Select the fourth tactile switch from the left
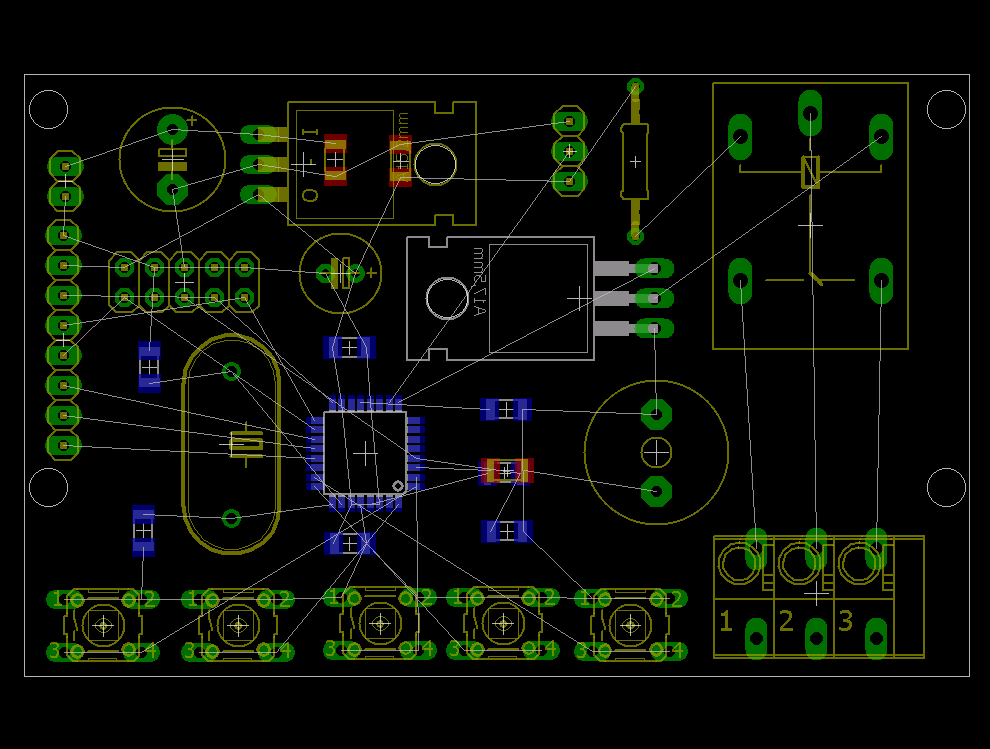This screenshot has width=990, height=749. tap(503, 624)
